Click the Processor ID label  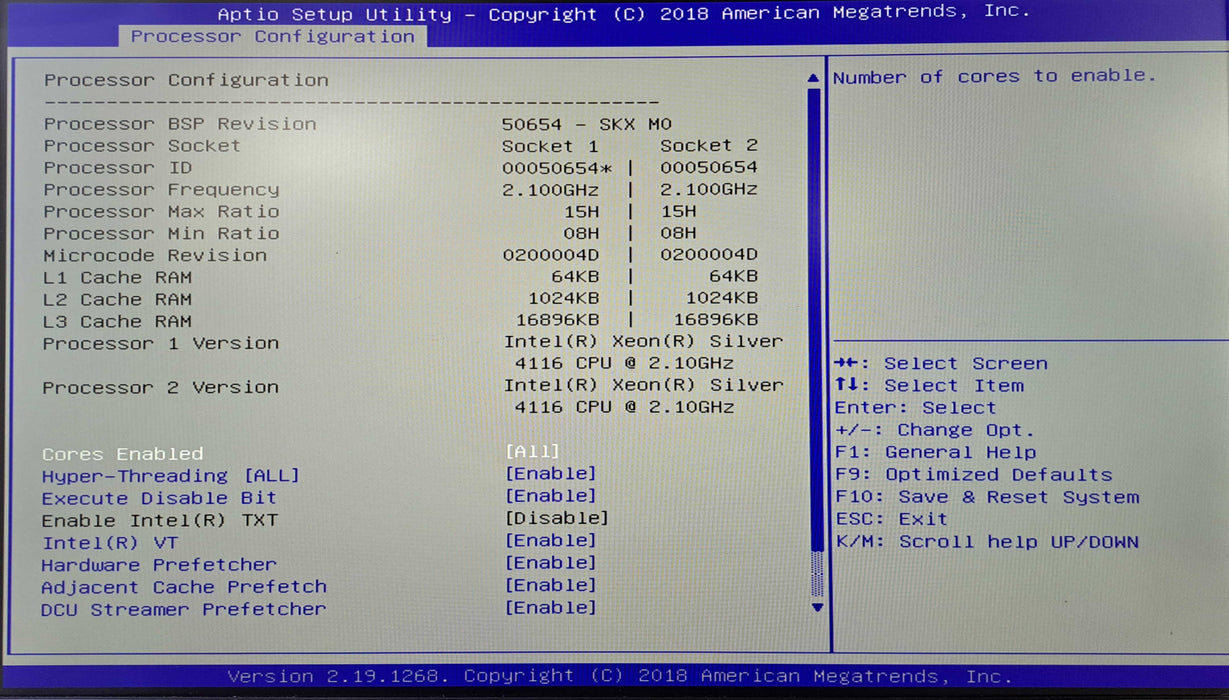pyautogui.click(x=117, y=168)
